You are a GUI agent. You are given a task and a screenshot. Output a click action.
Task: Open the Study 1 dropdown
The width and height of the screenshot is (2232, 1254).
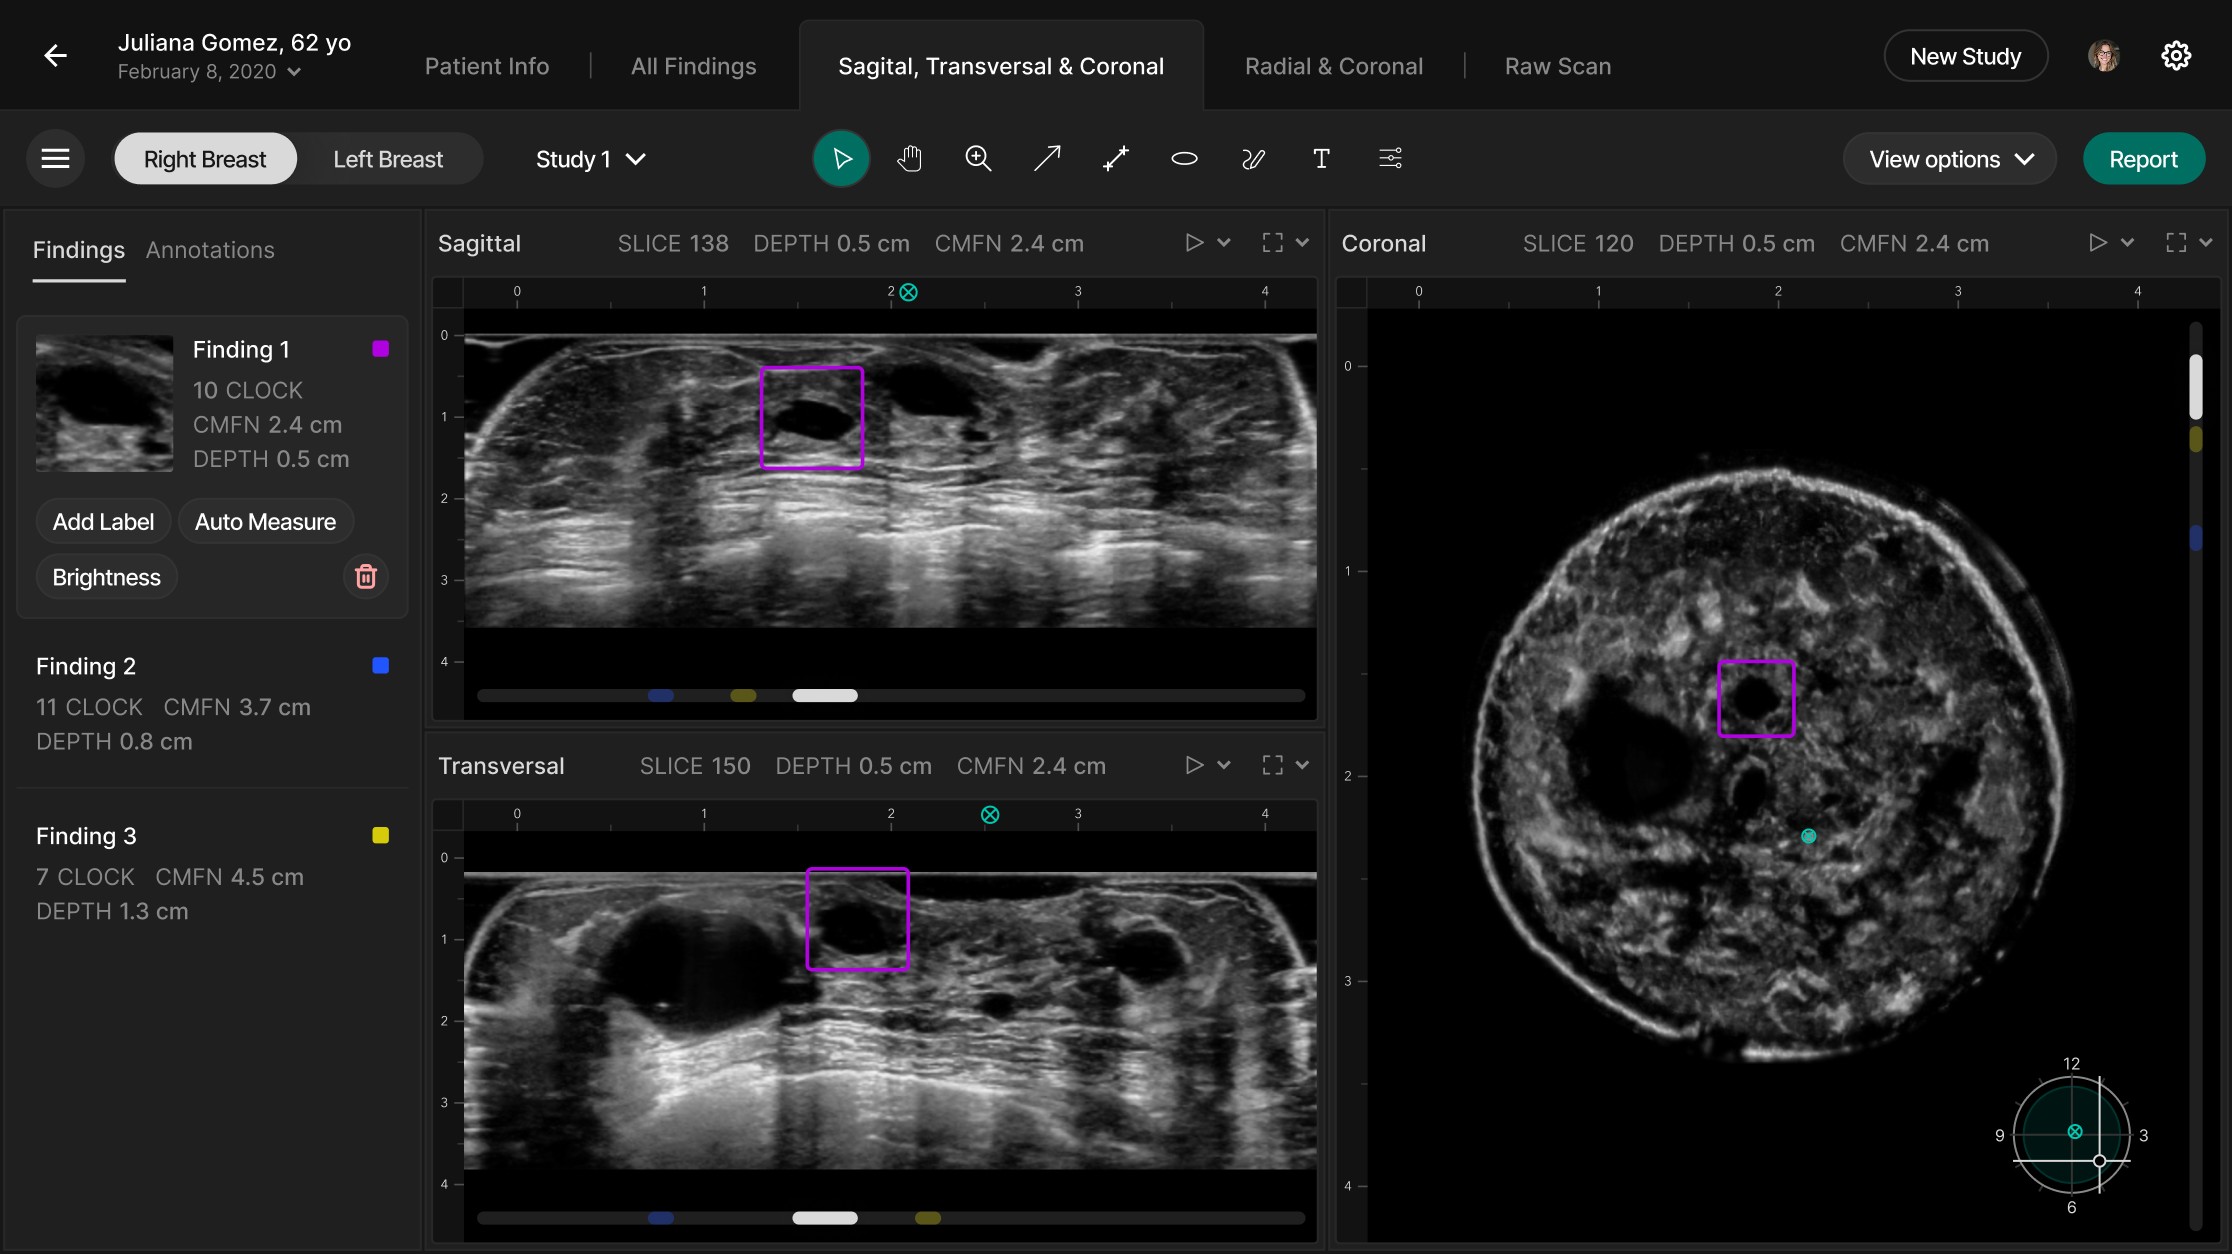pyautogui.click(x=590, y=159)
